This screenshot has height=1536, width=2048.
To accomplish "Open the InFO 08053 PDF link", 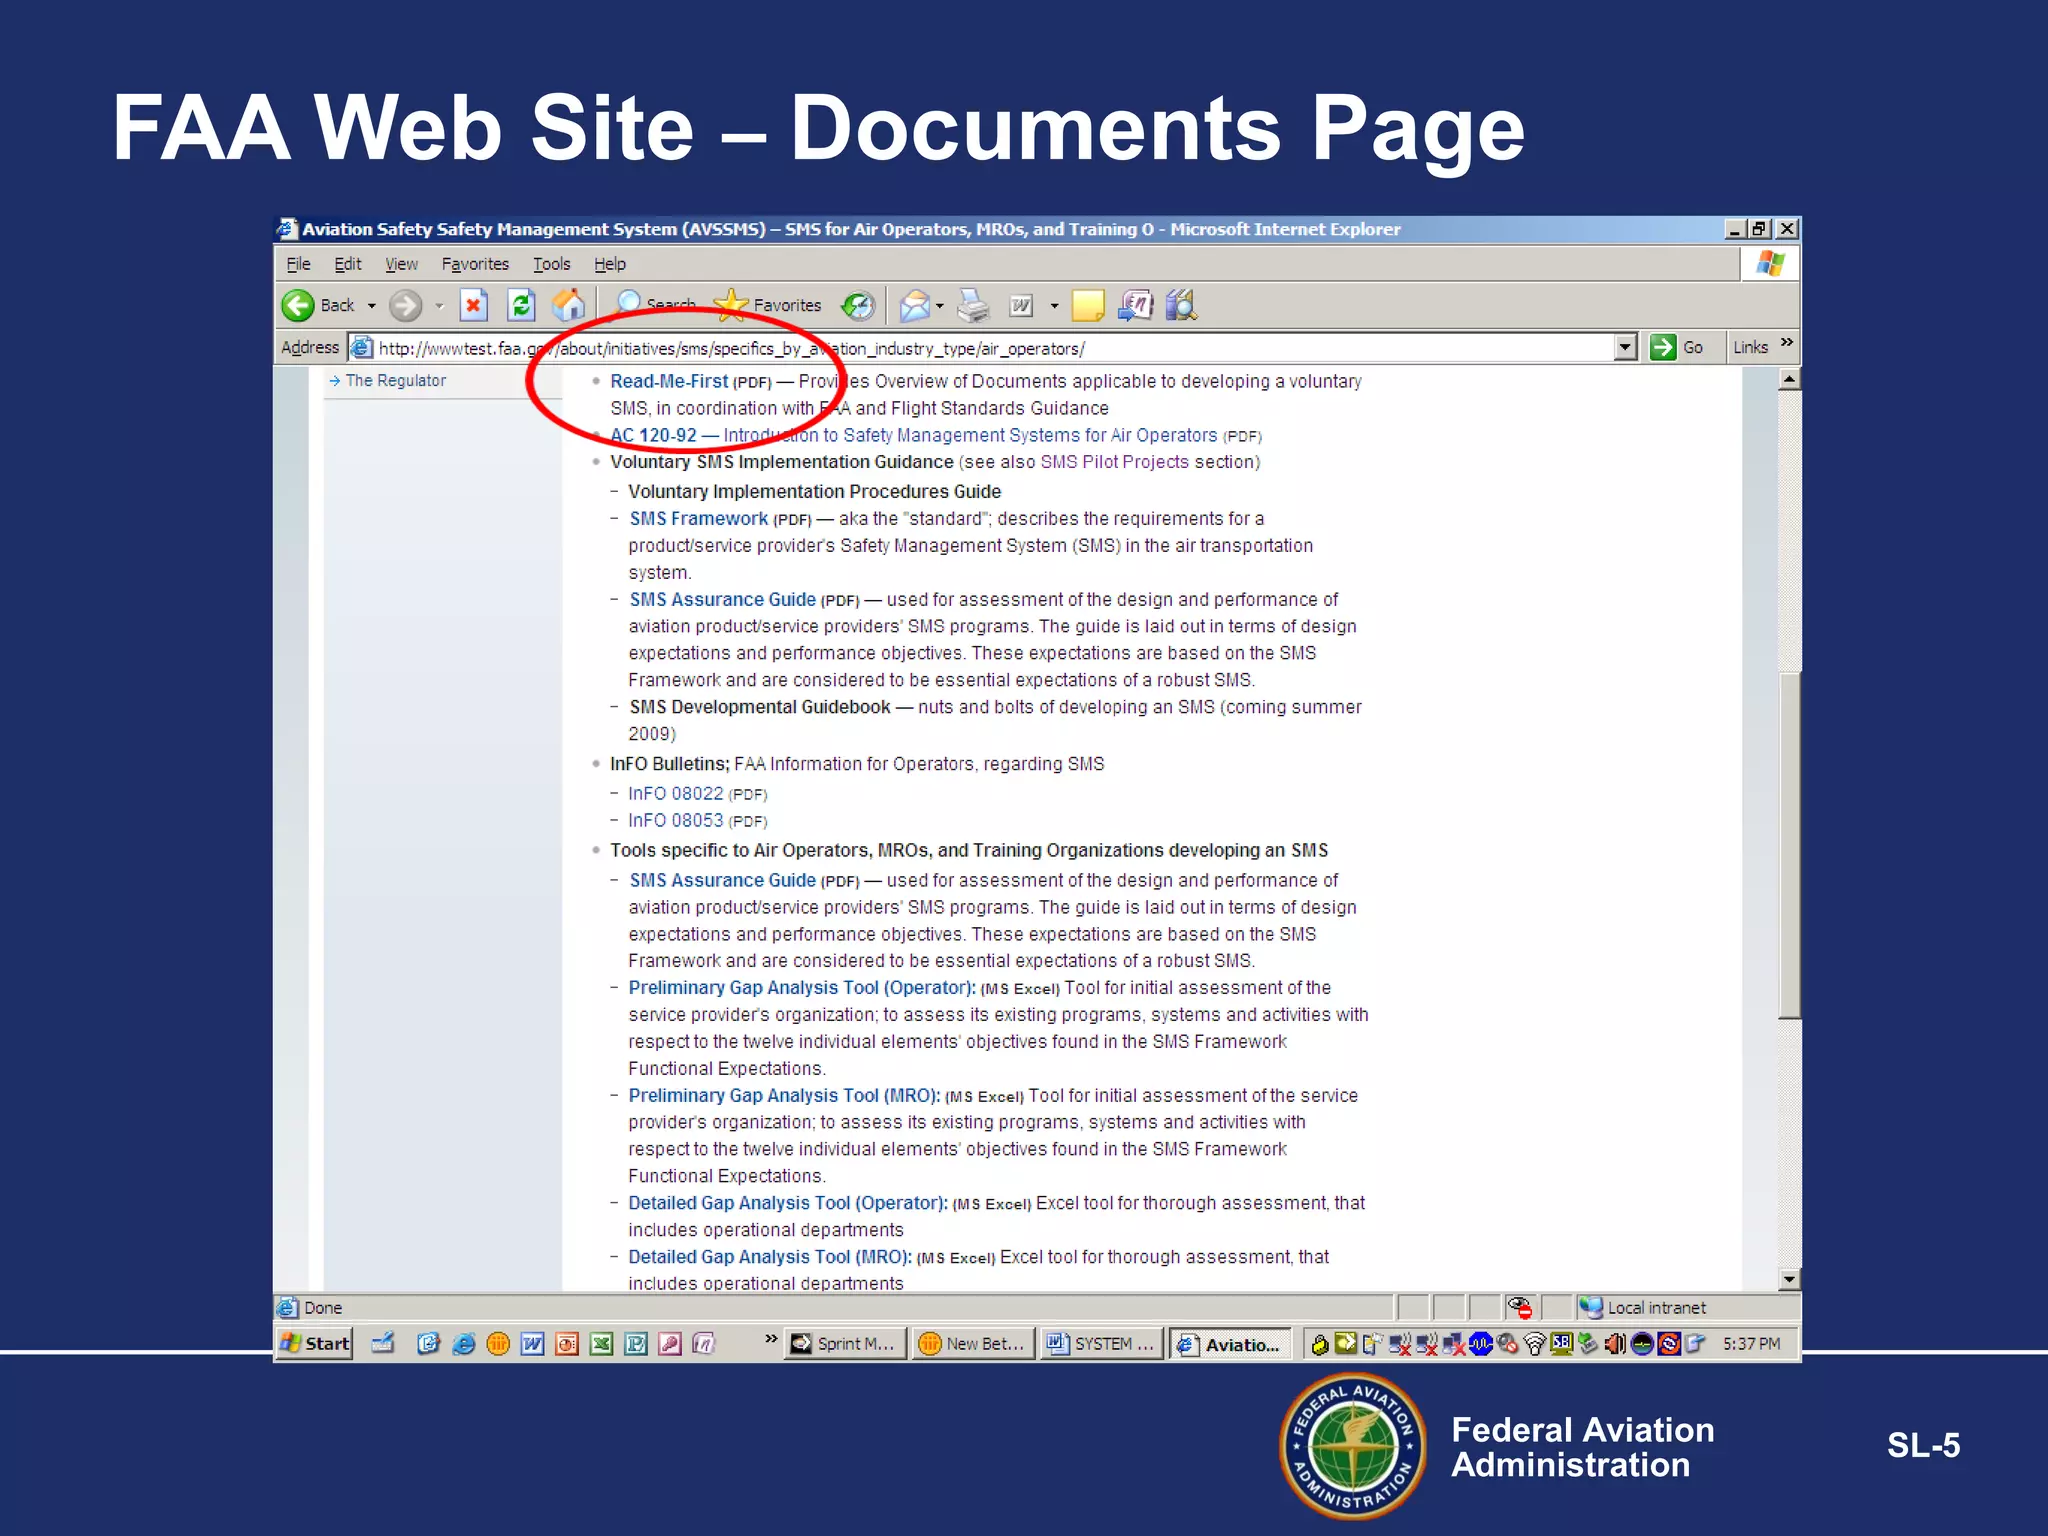I will click(675, 821).
